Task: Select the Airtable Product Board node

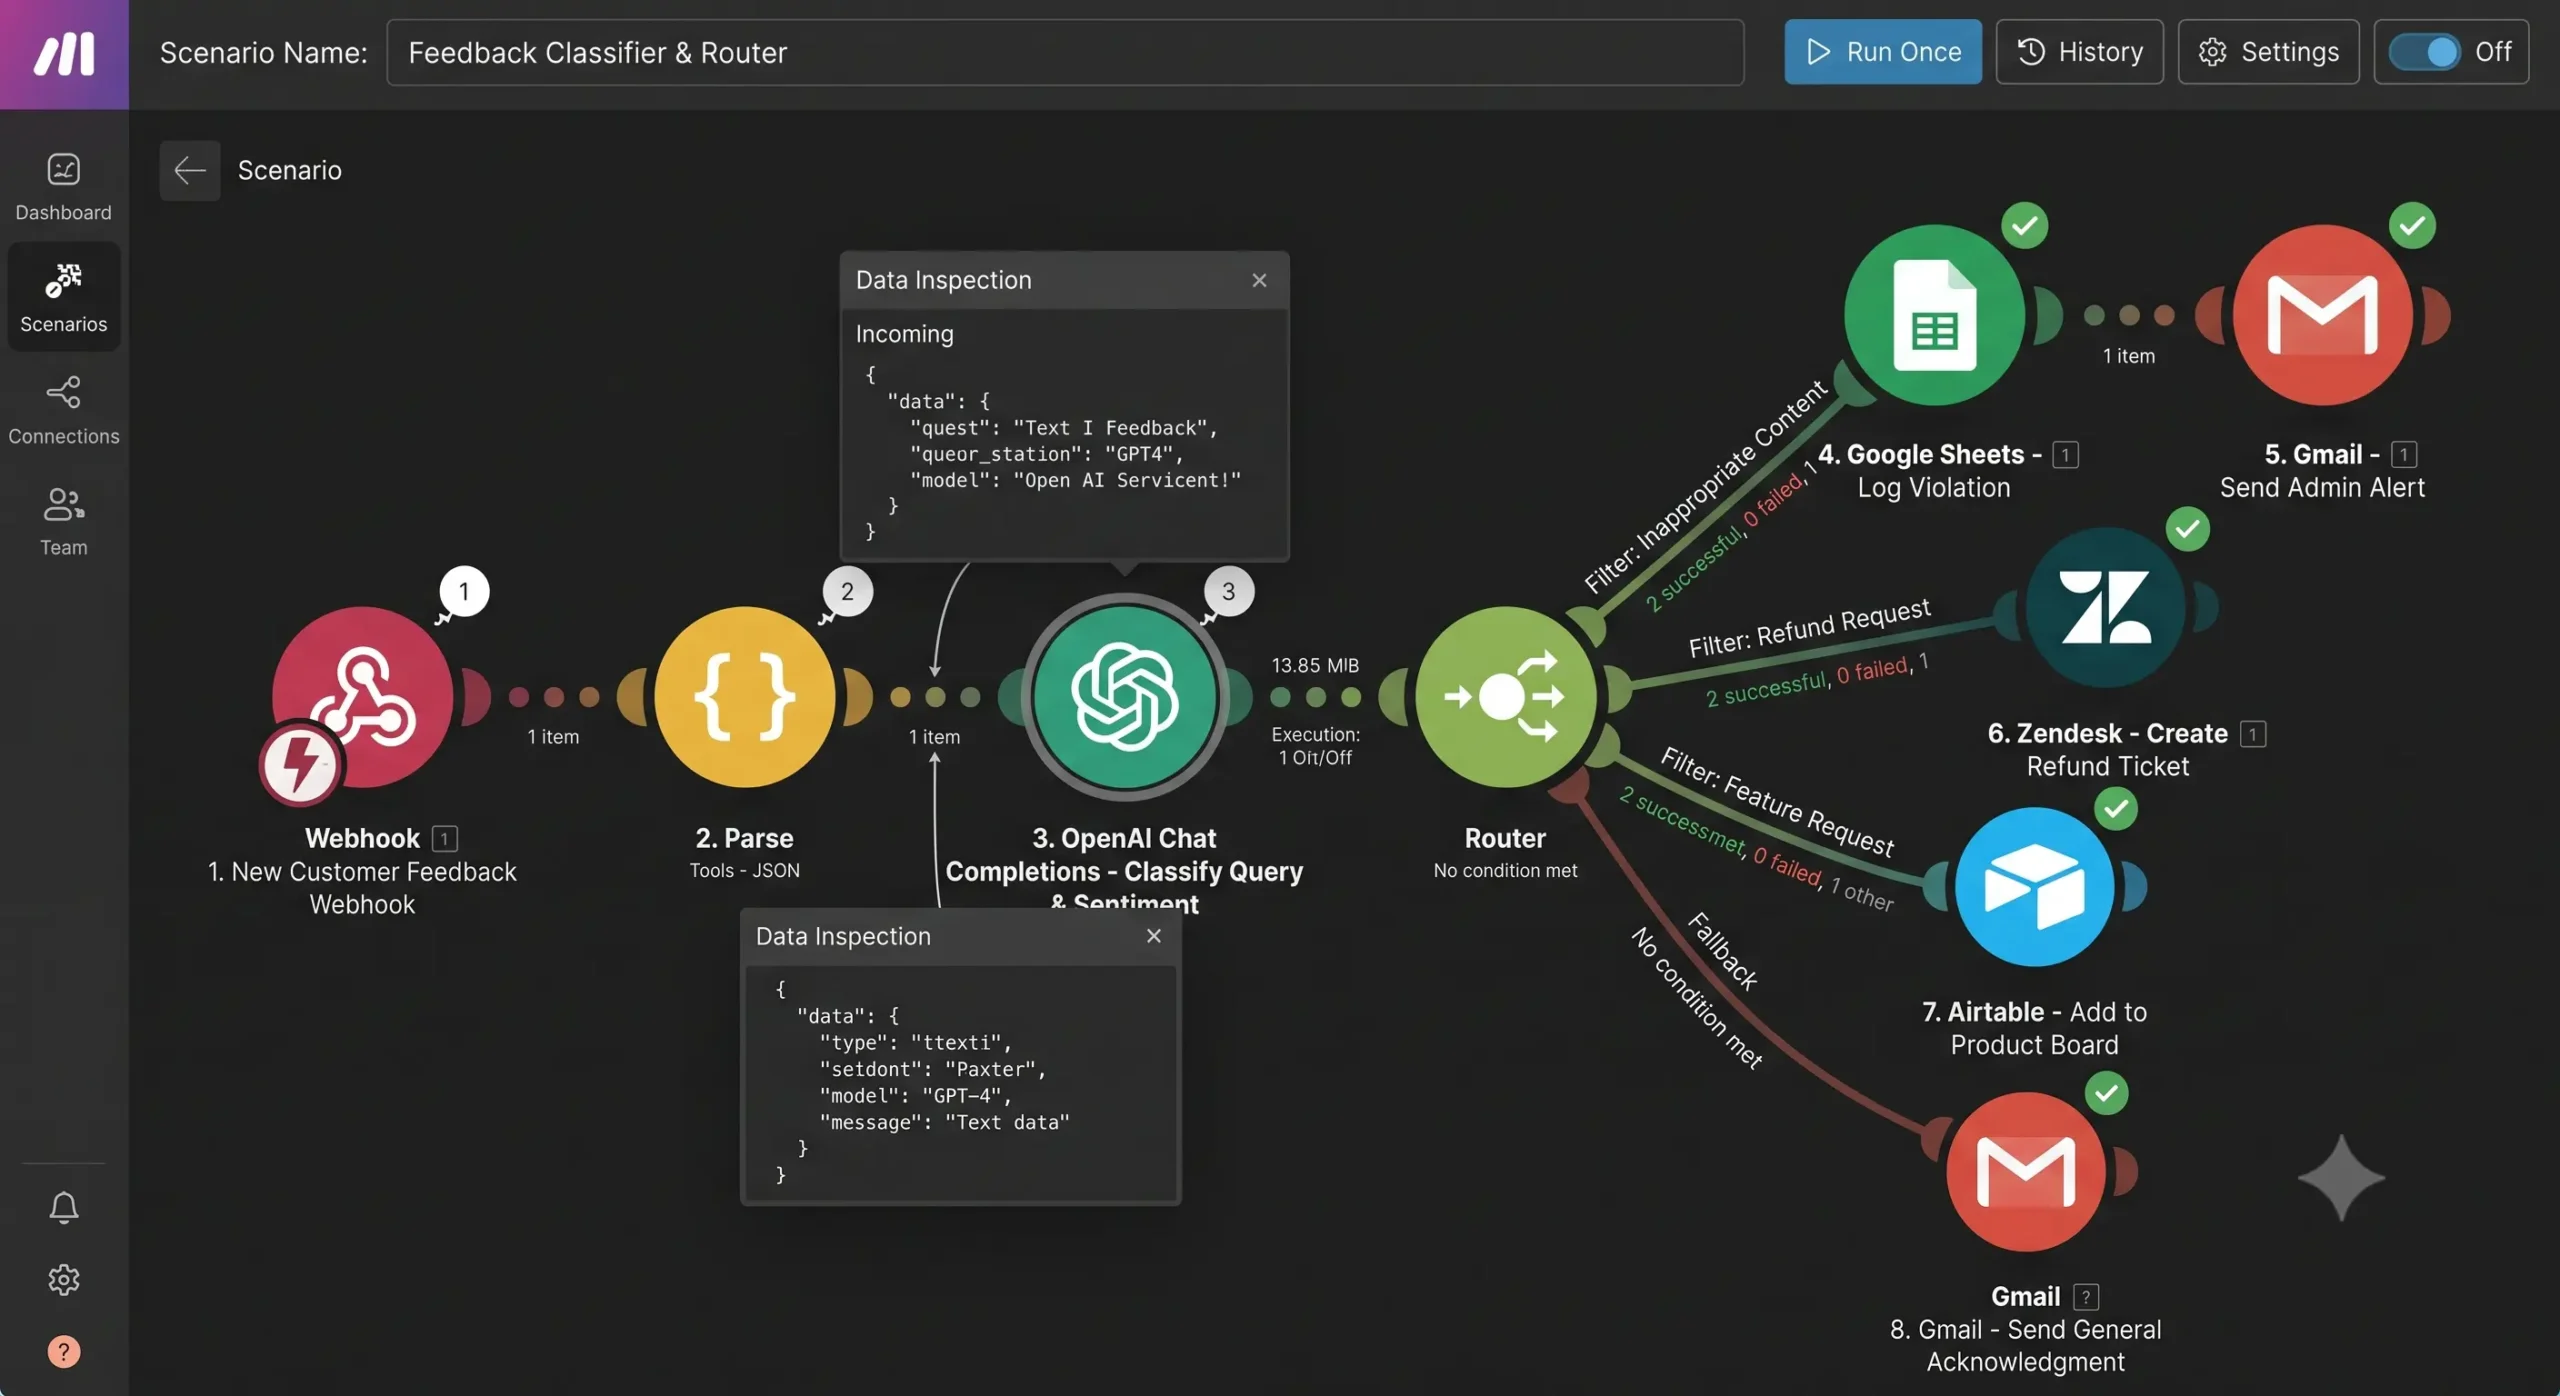Action: (2034, 886)
